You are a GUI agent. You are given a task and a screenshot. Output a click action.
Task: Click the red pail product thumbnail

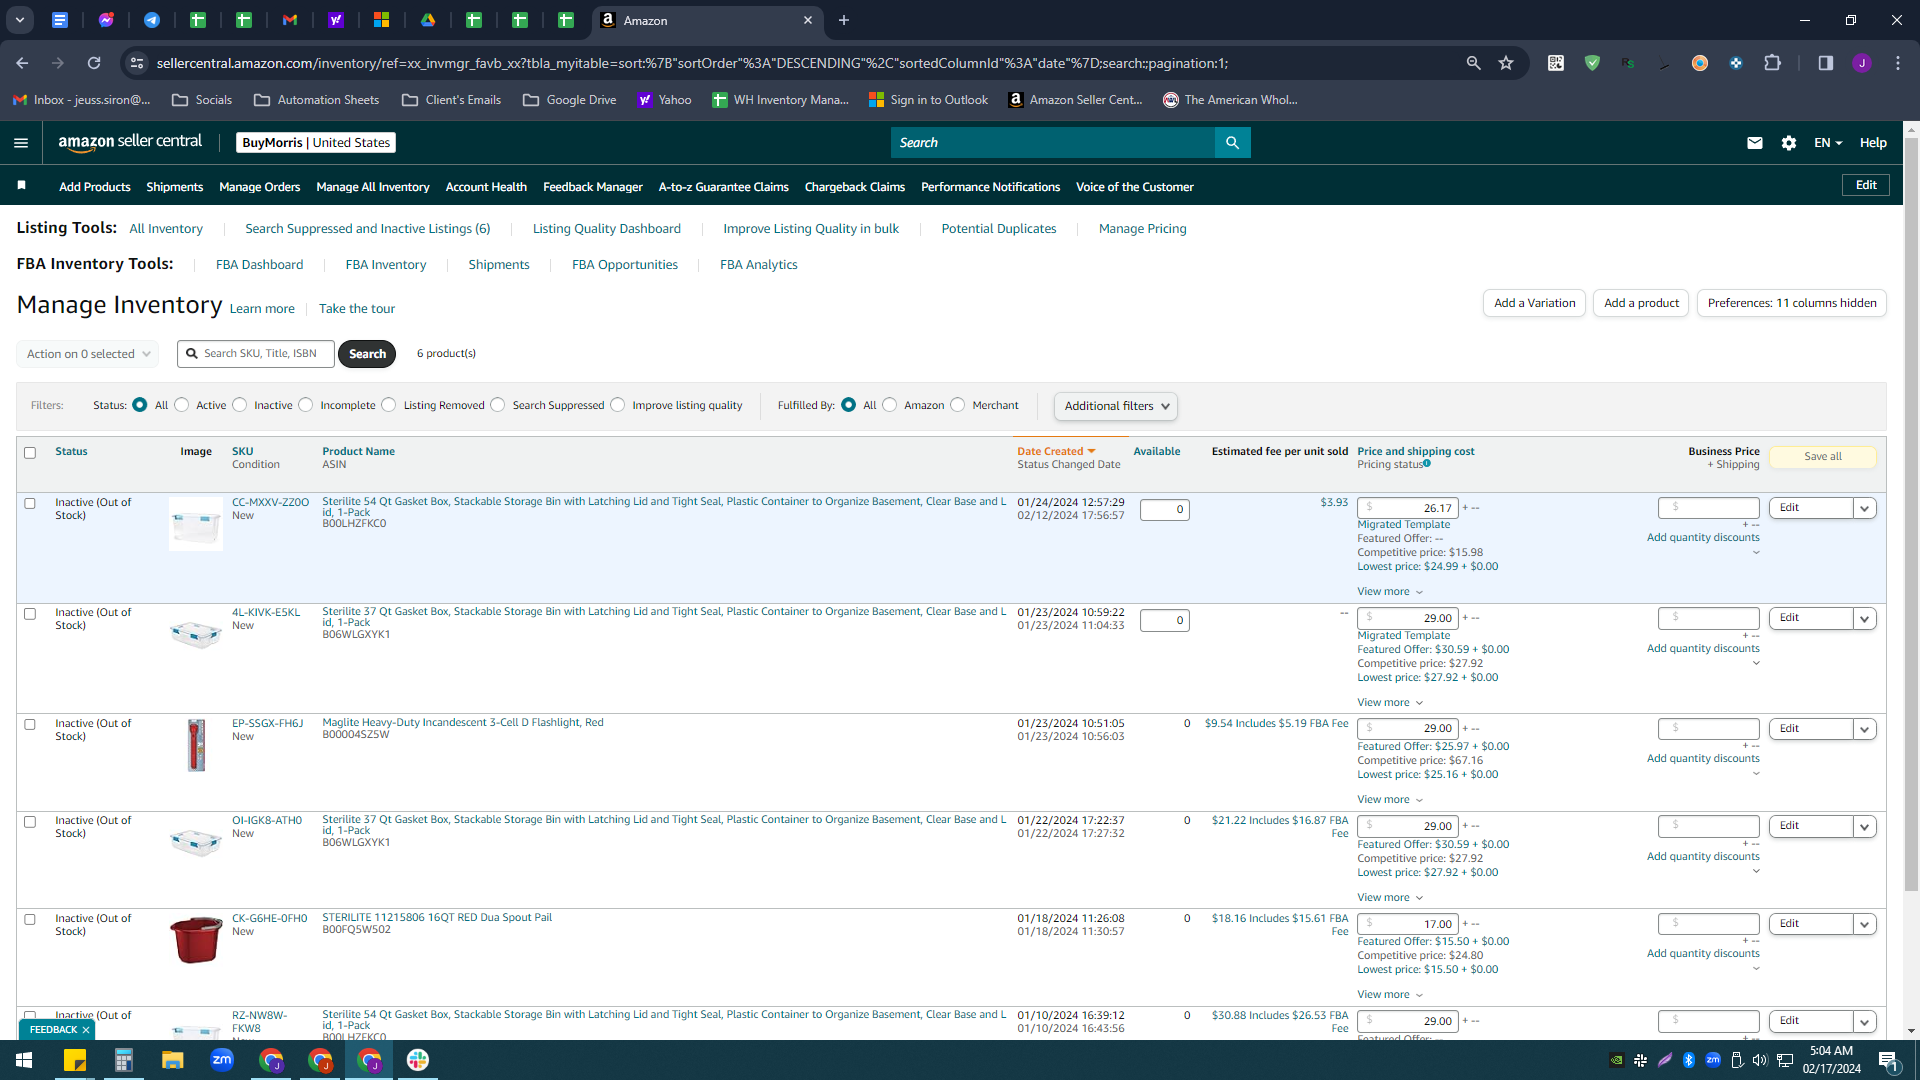[196, 940]
